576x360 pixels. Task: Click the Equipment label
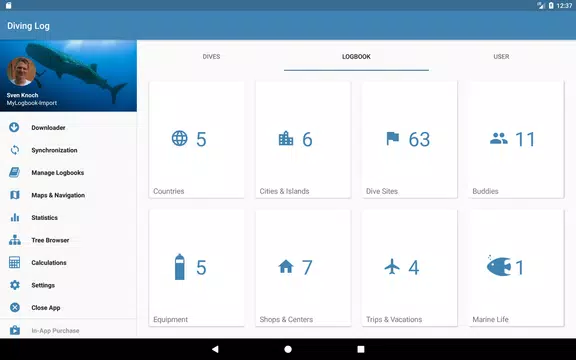point(170,319)
